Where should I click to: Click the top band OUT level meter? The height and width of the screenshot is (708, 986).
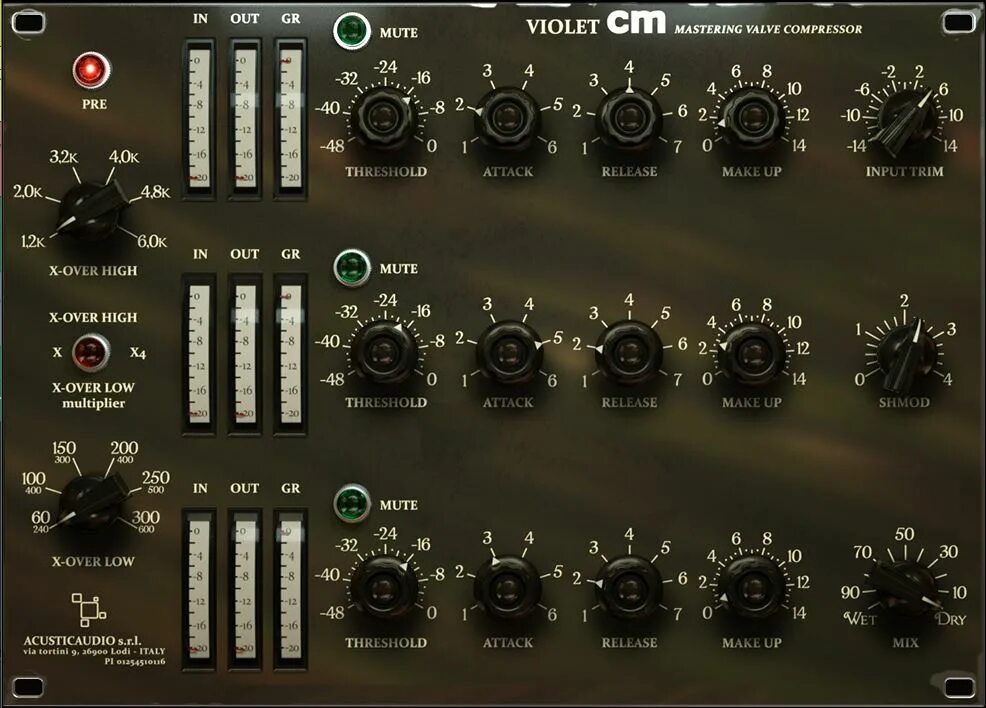click(245, 119)
